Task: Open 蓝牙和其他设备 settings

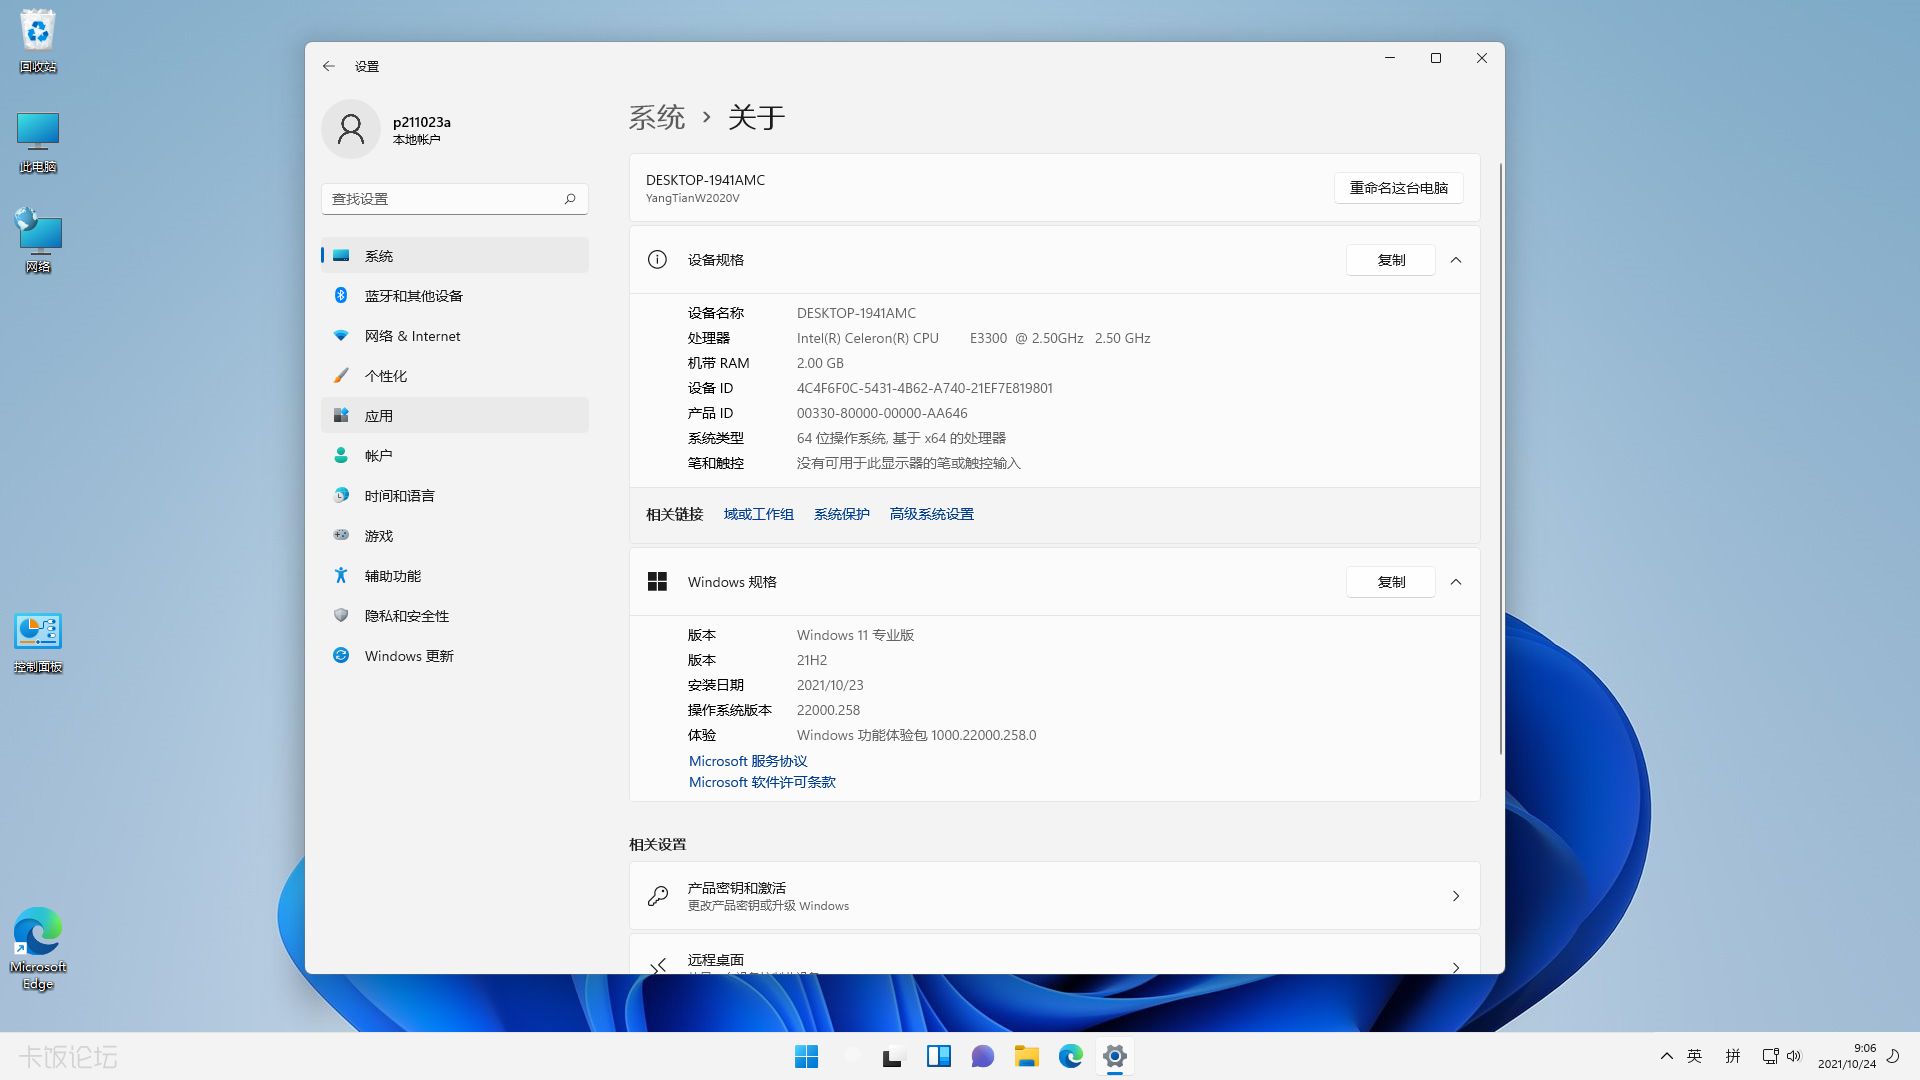Action: tap(455, 296)
